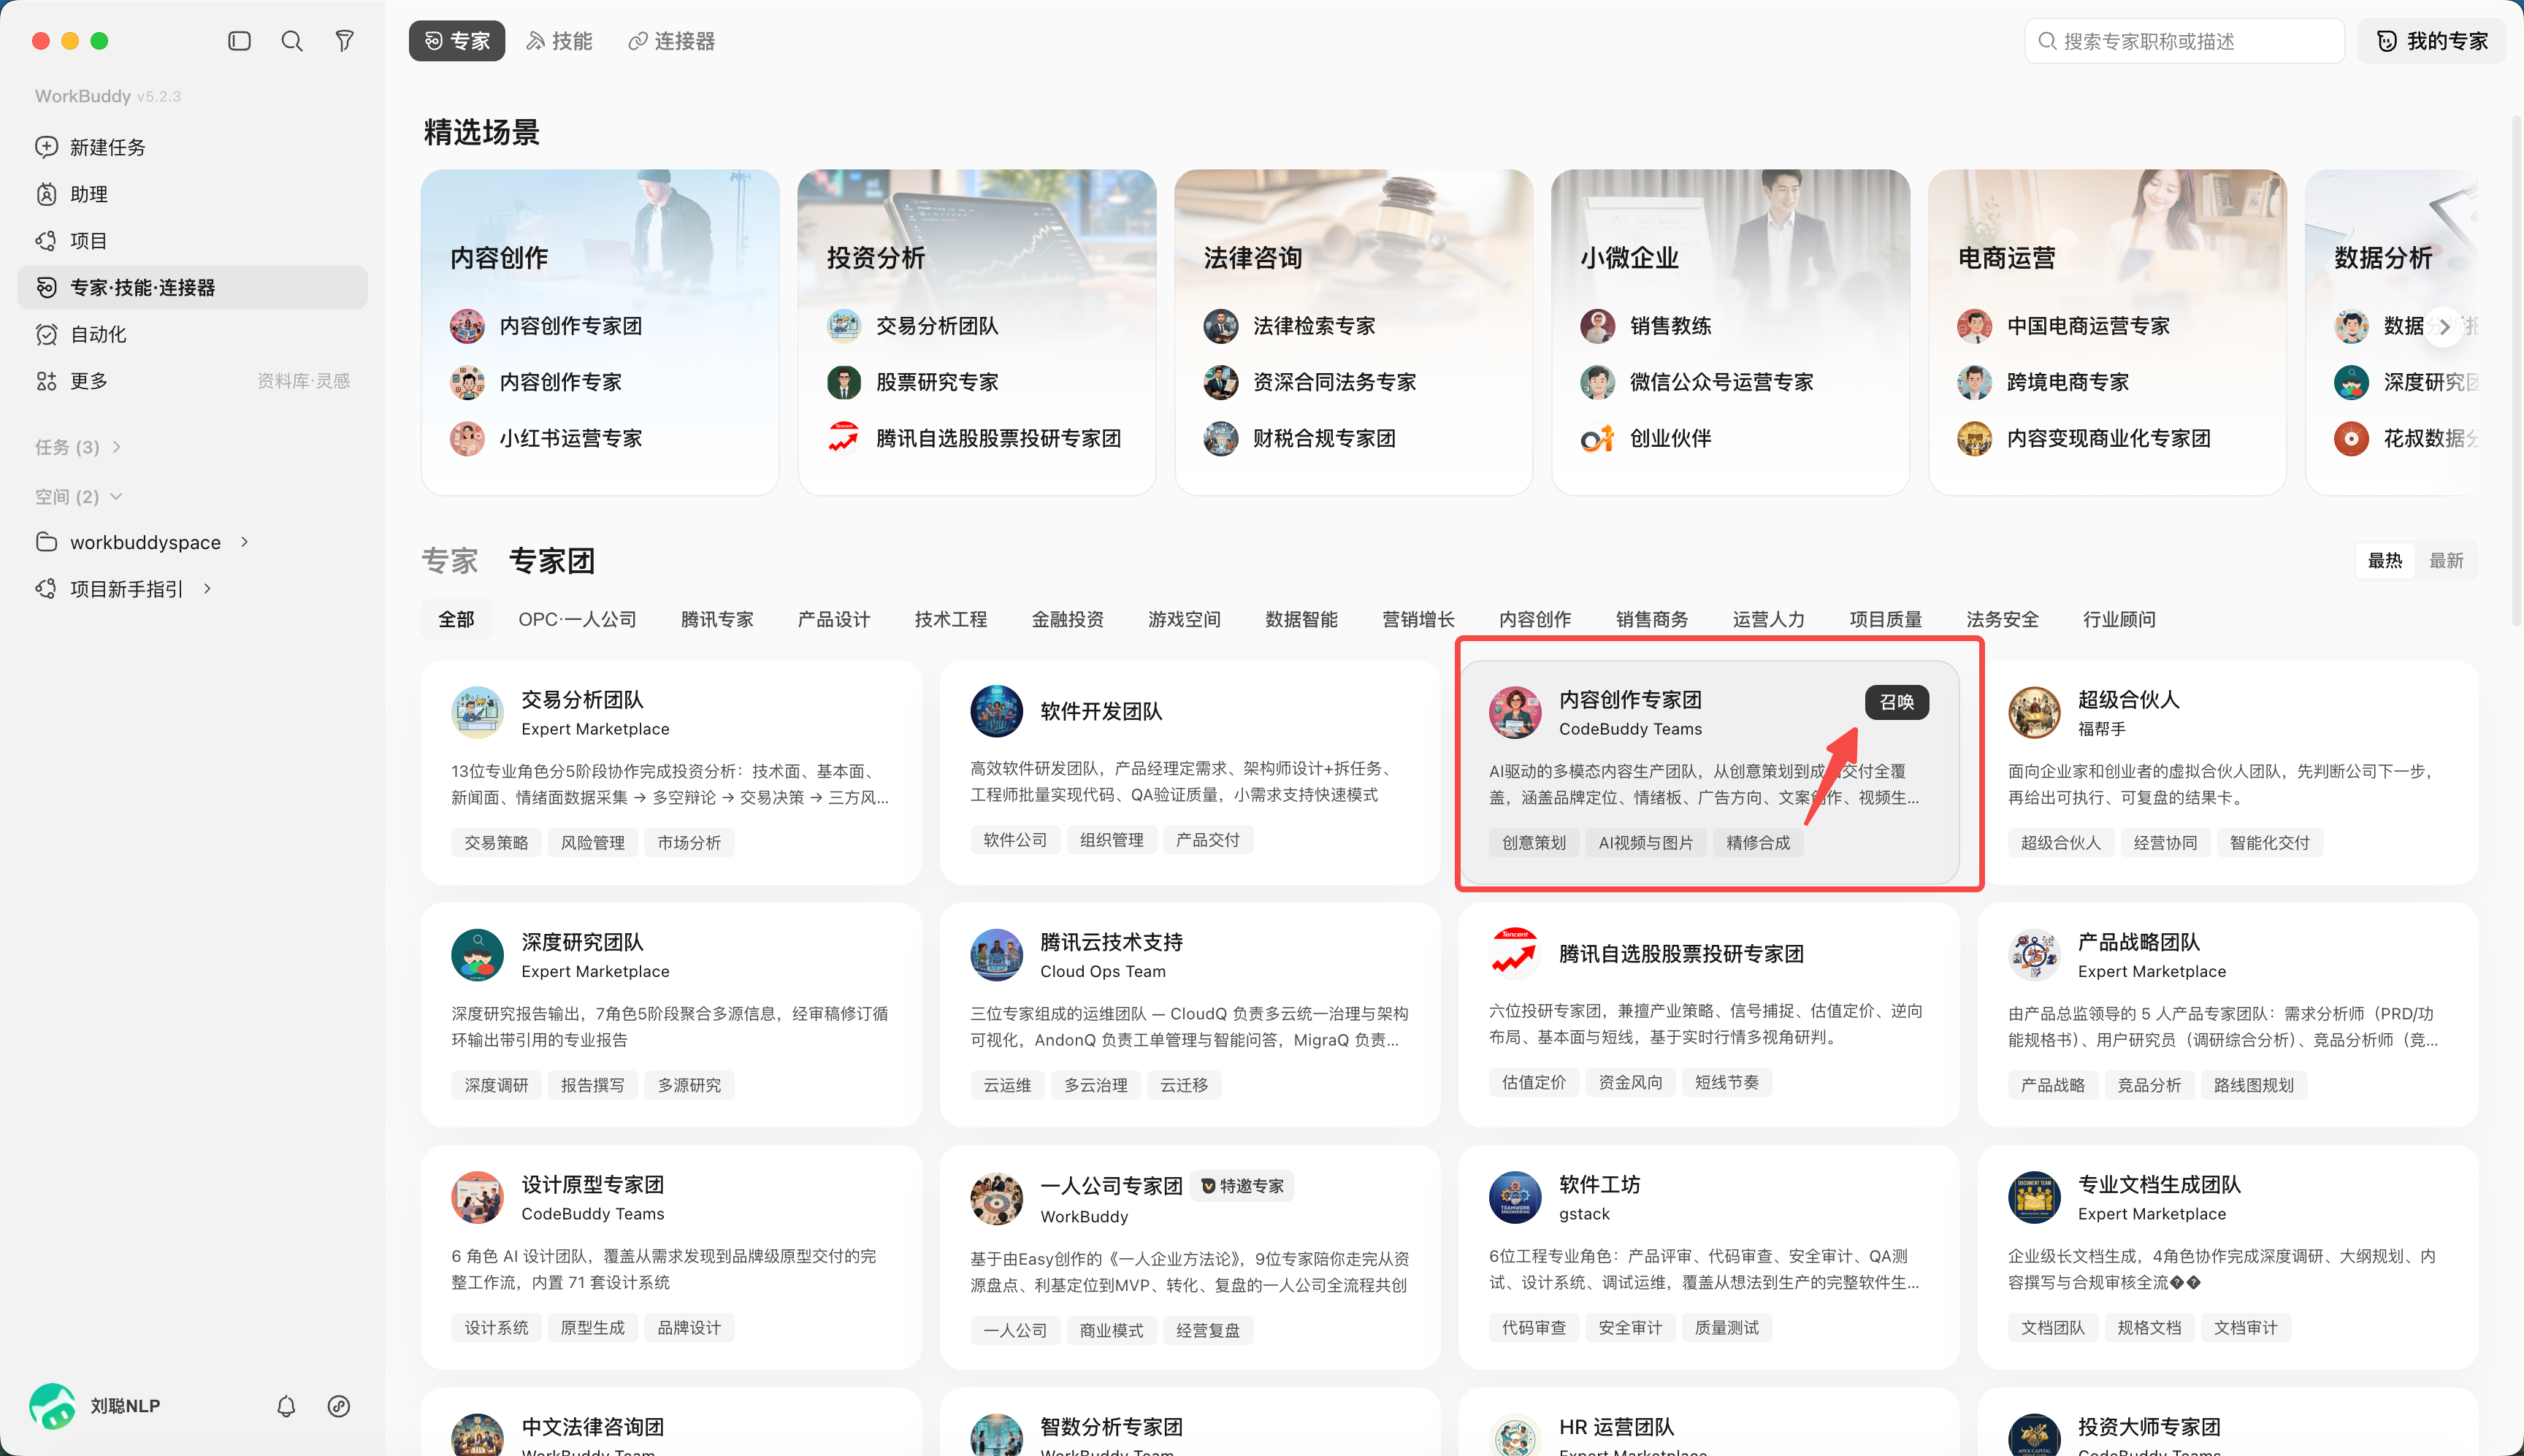Click 法律检索专家 avatar icon
This screenshot has height=1456, width=2524.
tap(1221, 326)
